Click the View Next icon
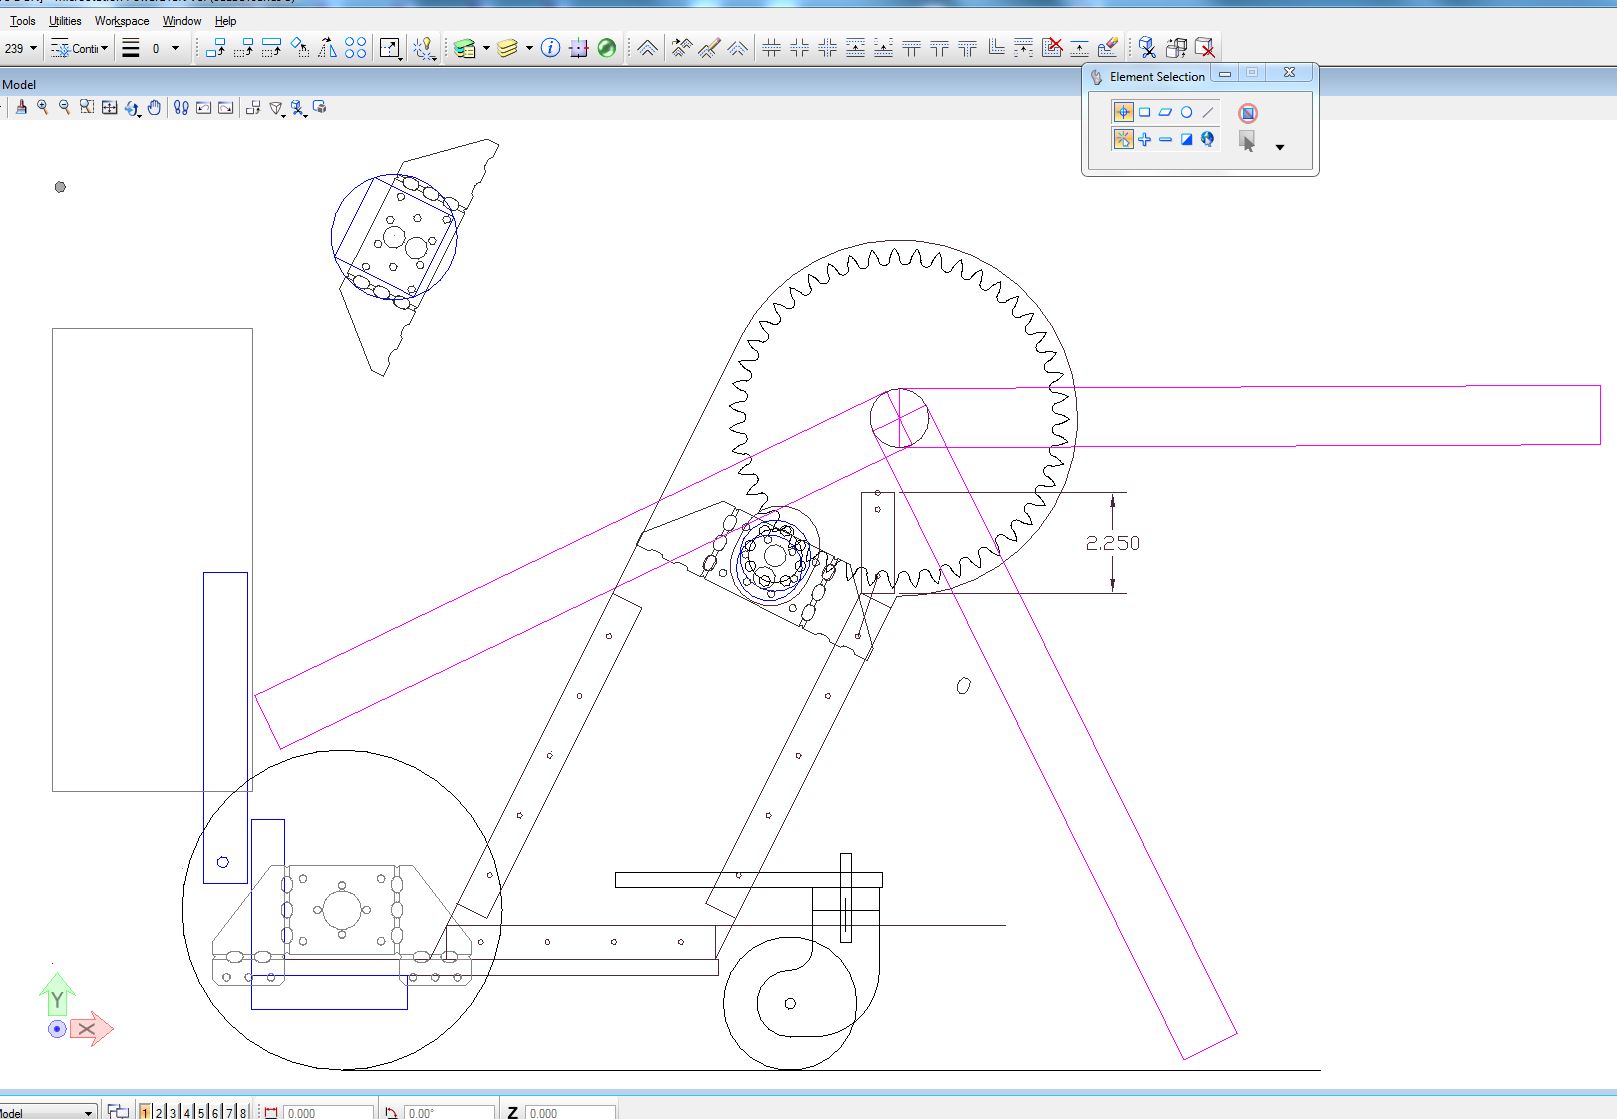 [226, 107]
